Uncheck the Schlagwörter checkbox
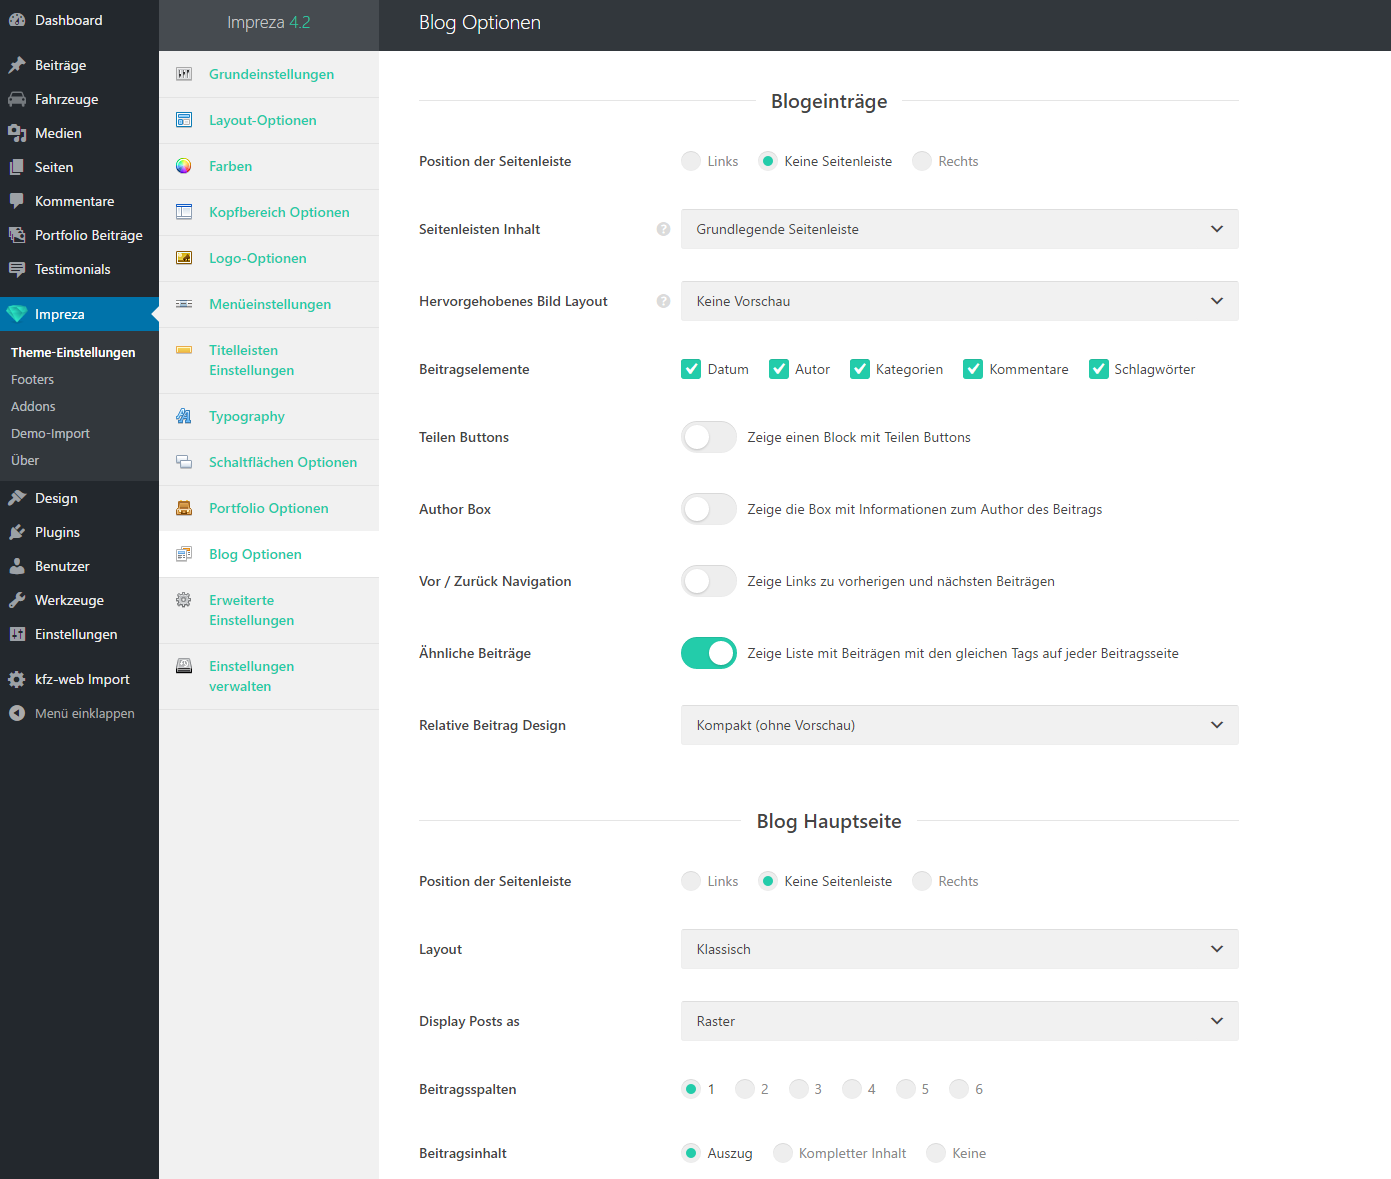Screen dimensions: 1391x1179 pos(1099,369)
